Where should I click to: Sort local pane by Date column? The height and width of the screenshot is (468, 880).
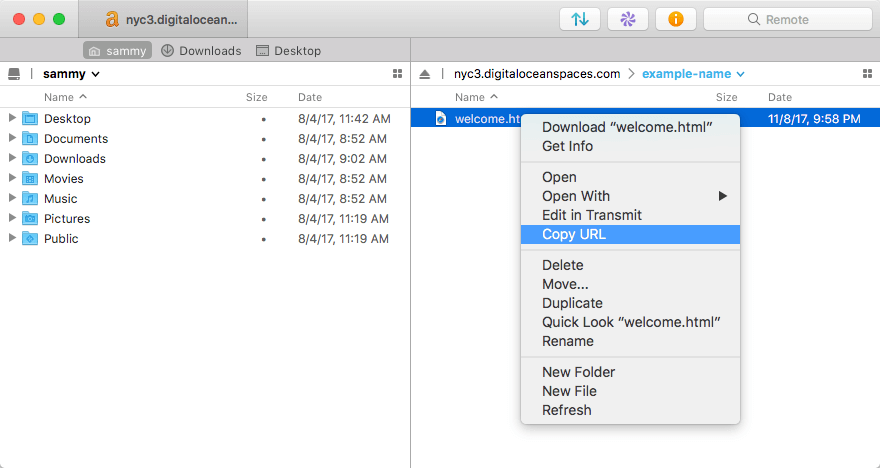310,97
